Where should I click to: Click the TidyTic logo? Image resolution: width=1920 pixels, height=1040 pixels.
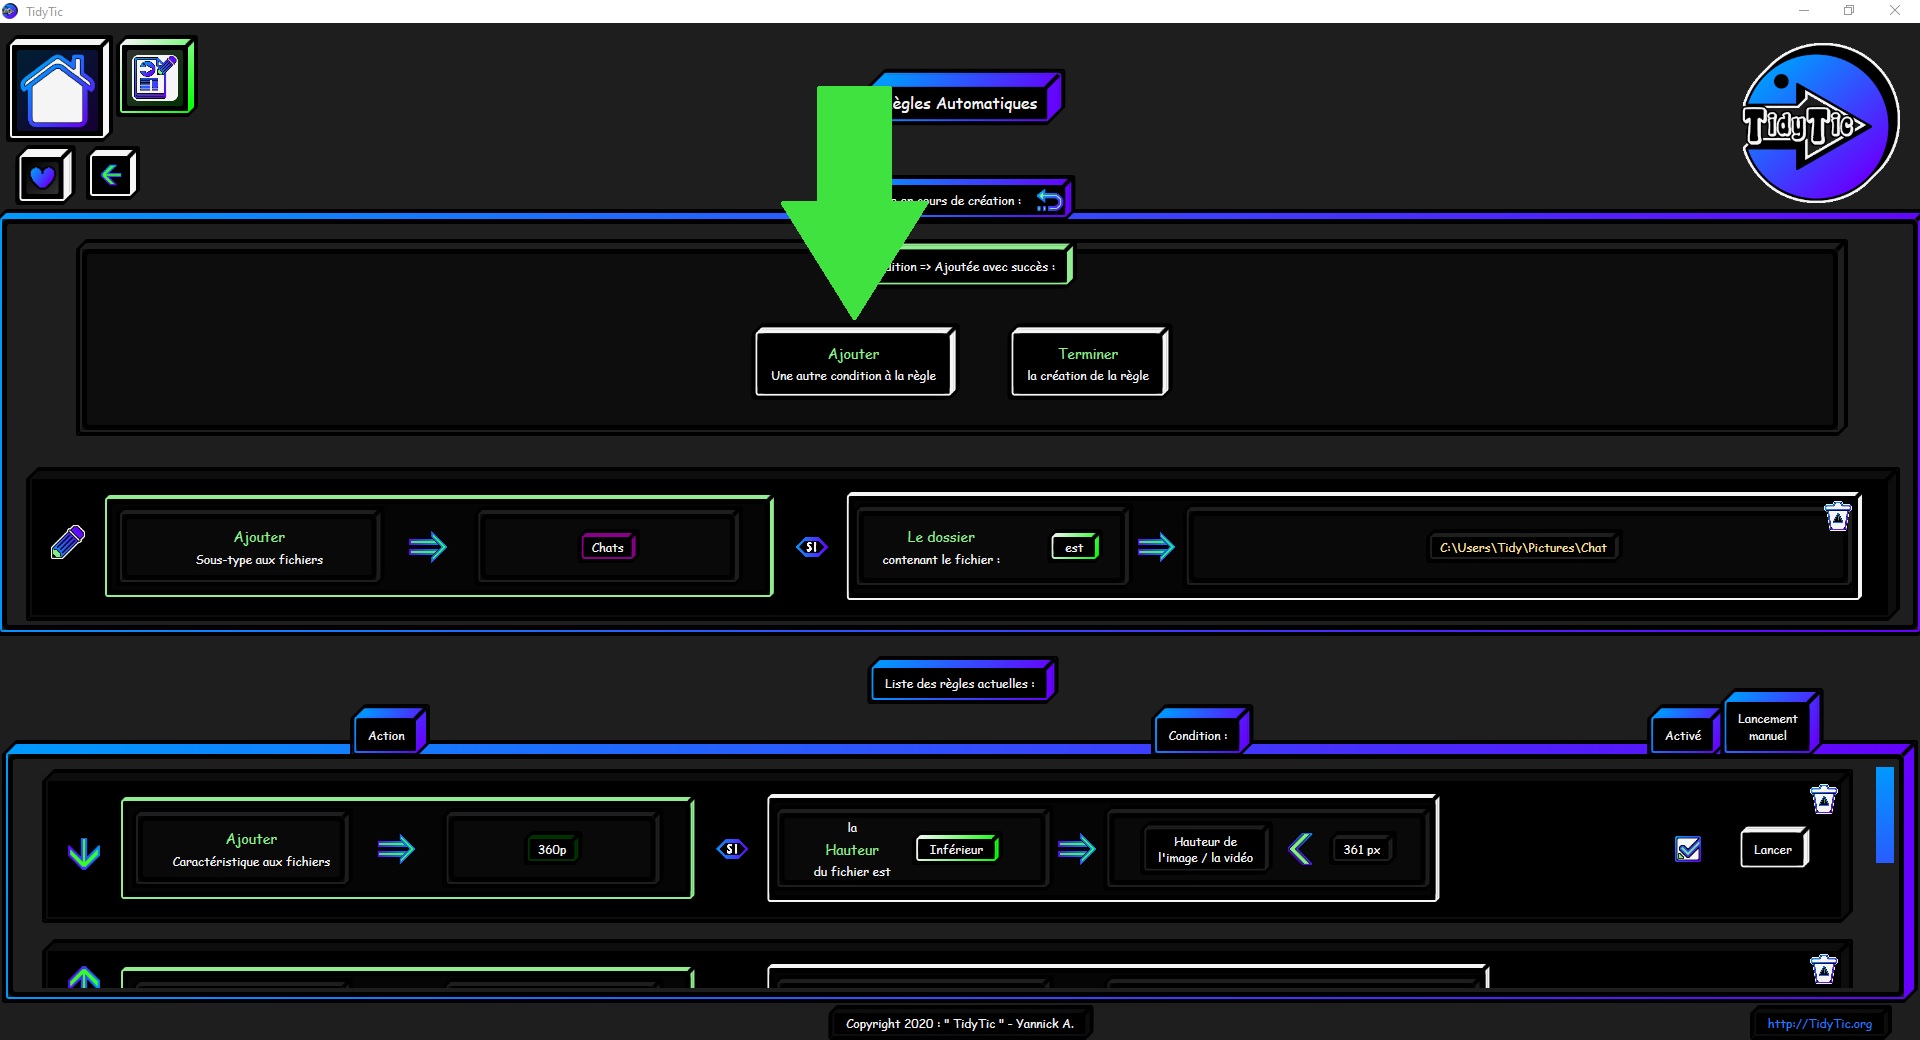coord(1819,123)
